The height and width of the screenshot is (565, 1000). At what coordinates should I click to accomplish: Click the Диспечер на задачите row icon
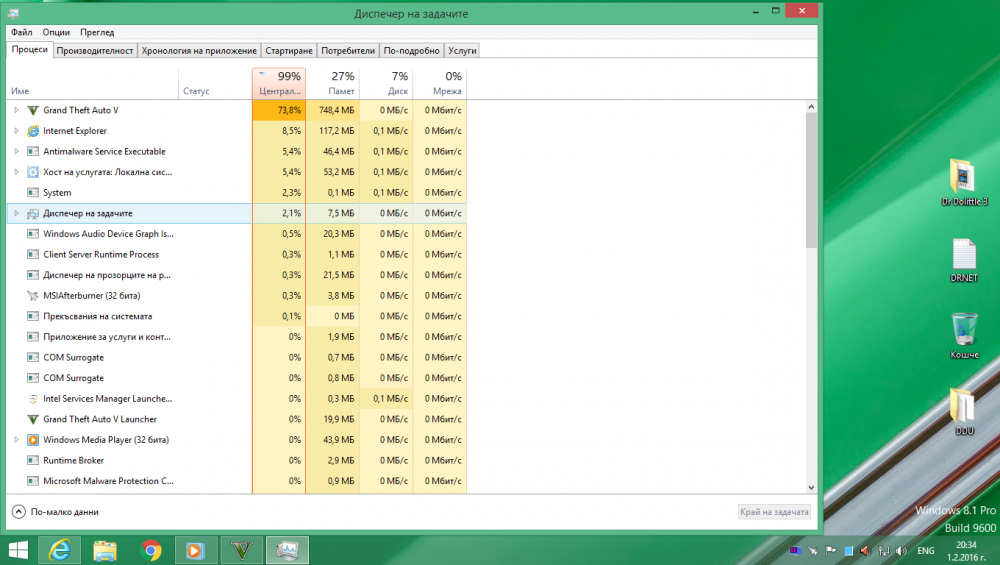(x=33, y=213)
